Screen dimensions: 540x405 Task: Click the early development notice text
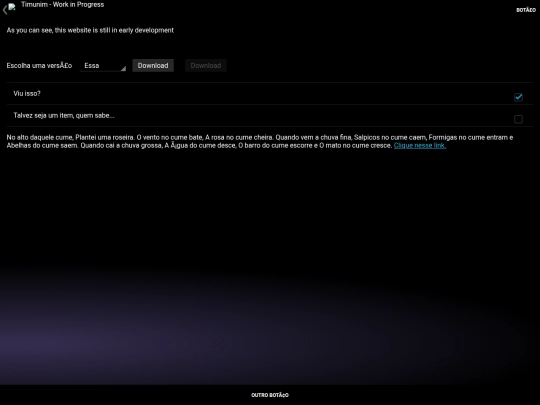(x=90, y=30)
